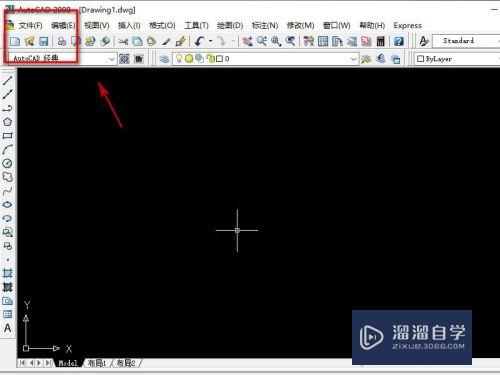The height and width of the screenshot is (375, 500).
Task: Select the Spline draw tool
Action: pyautogui.click(x=8, y=191)
